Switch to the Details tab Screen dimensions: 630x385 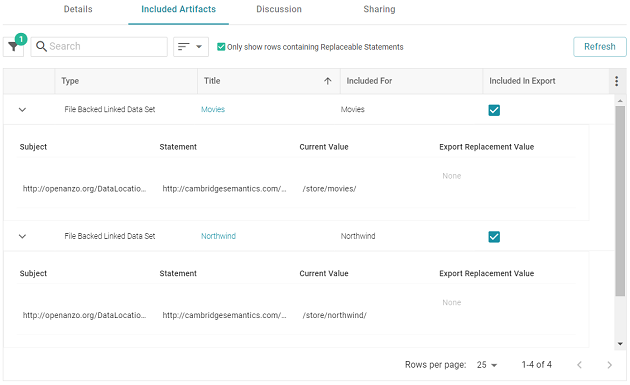[78, 9]
